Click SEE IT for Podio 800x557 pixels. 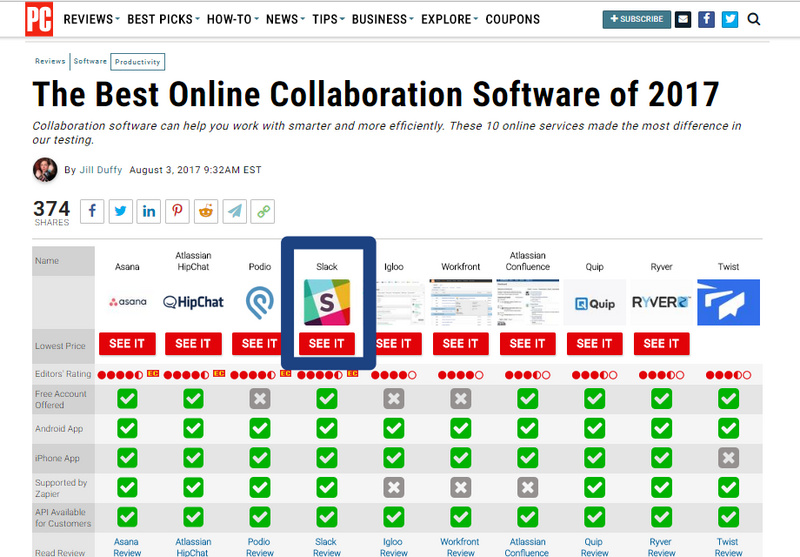point(256,344)
